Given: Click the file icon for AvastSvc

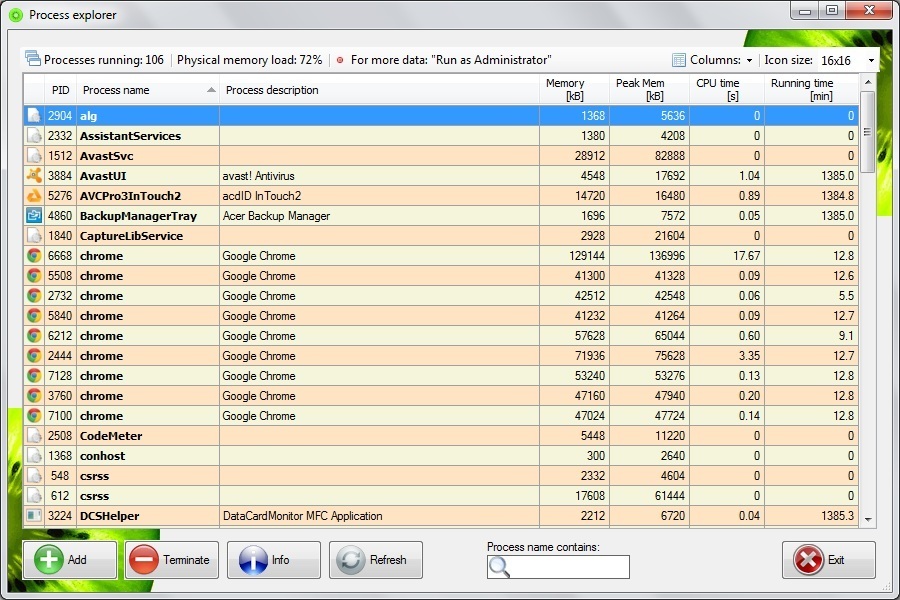Looking at the screenshot, I should tap(34, 156).
